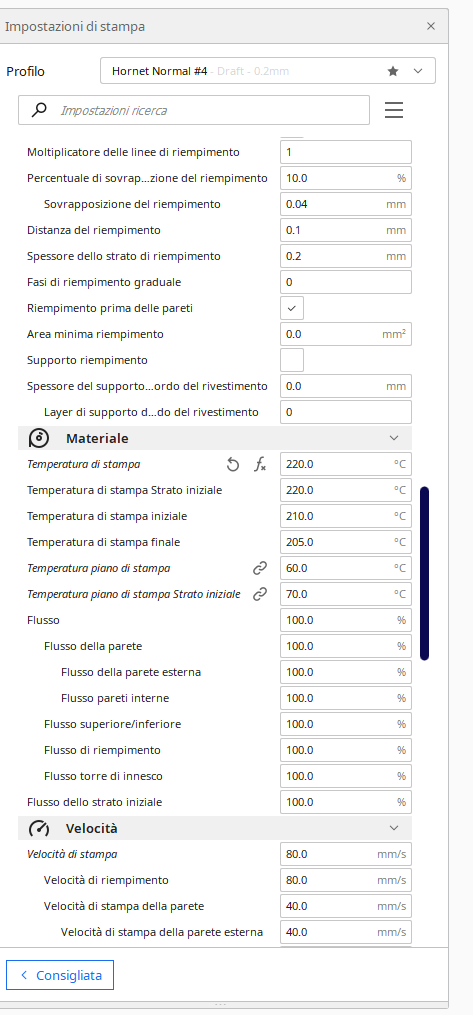
Task: Click the magnifier search icon
Action: coord(39,110)
